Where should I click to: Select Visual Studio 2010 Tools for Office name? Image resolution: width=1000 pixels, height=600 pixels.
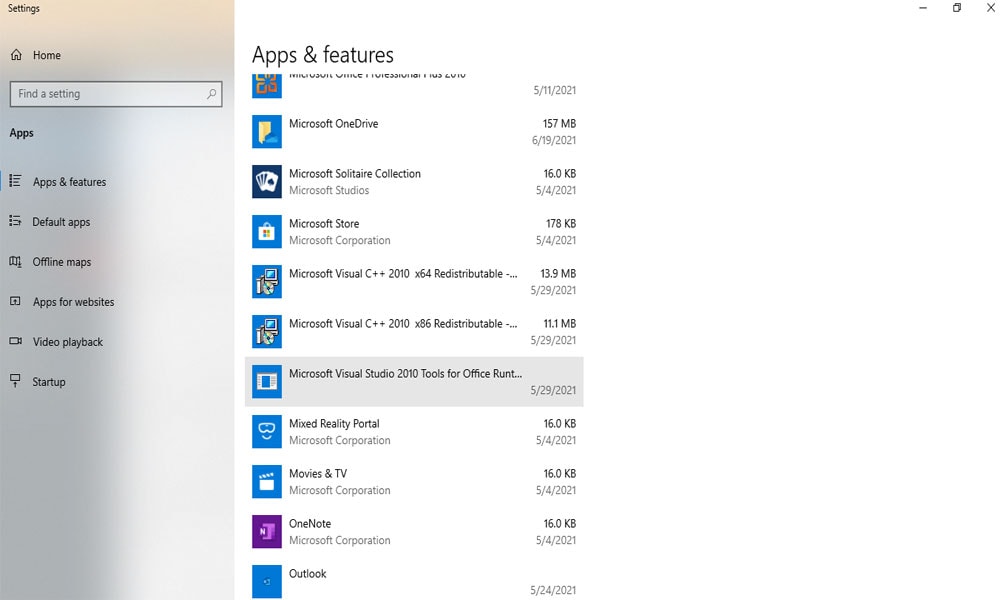pos(406,374)
